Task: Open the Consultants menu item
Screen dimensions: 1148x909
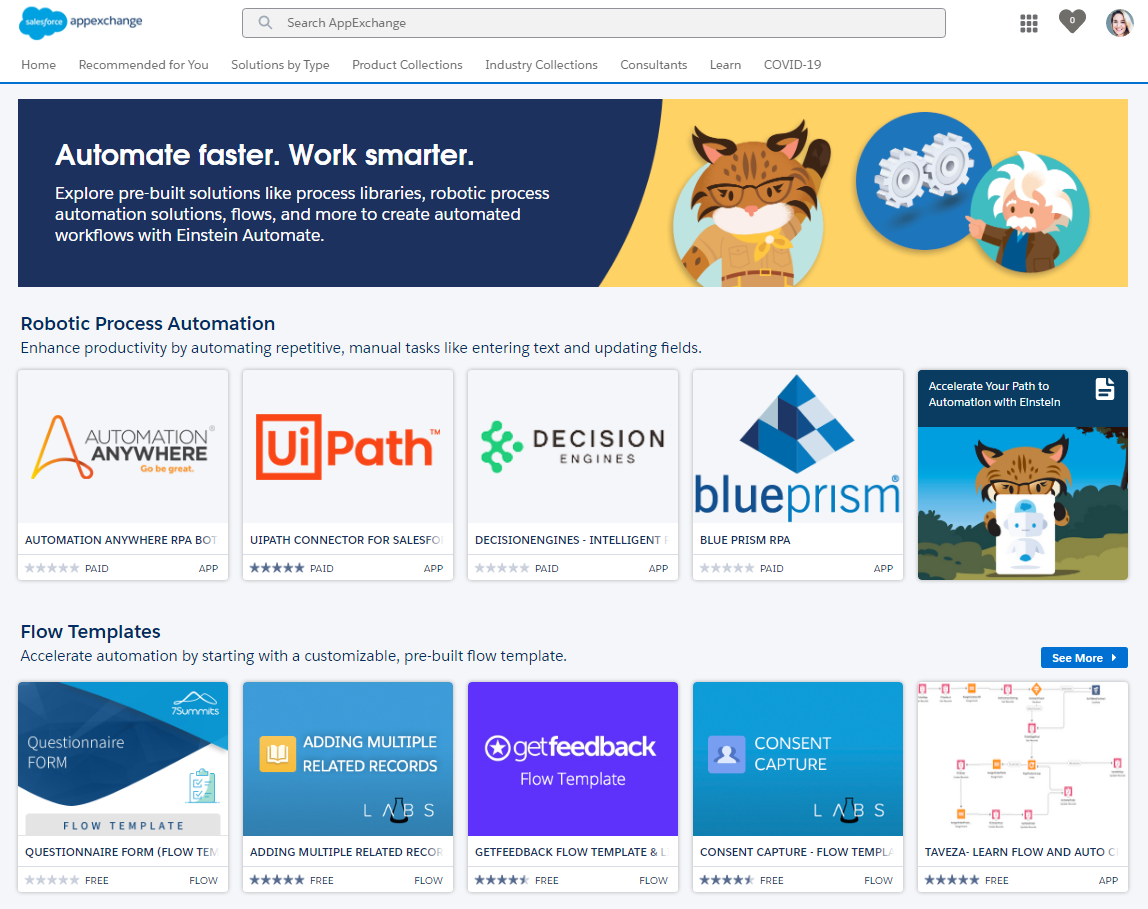Action: click(x=653, y=65)
